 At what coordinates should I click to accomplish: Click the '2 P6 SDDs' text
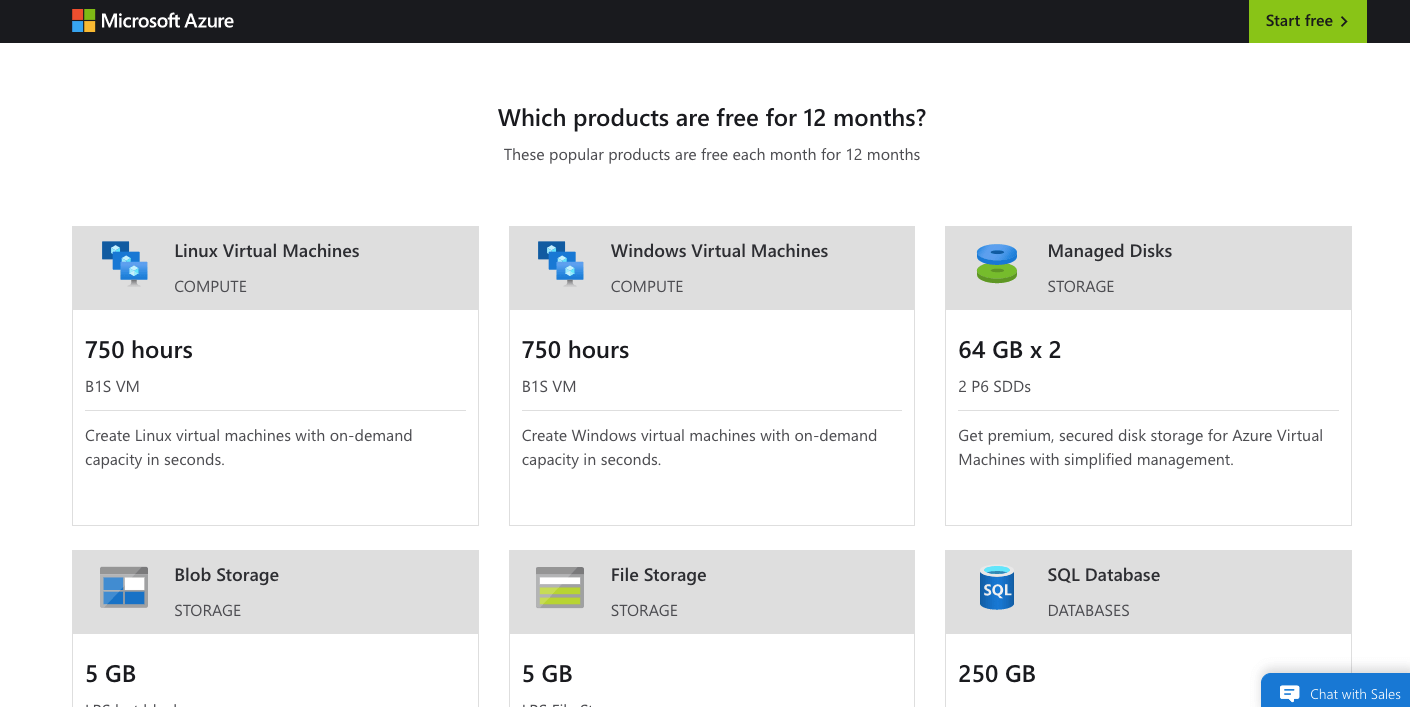[x=995, y=387]
